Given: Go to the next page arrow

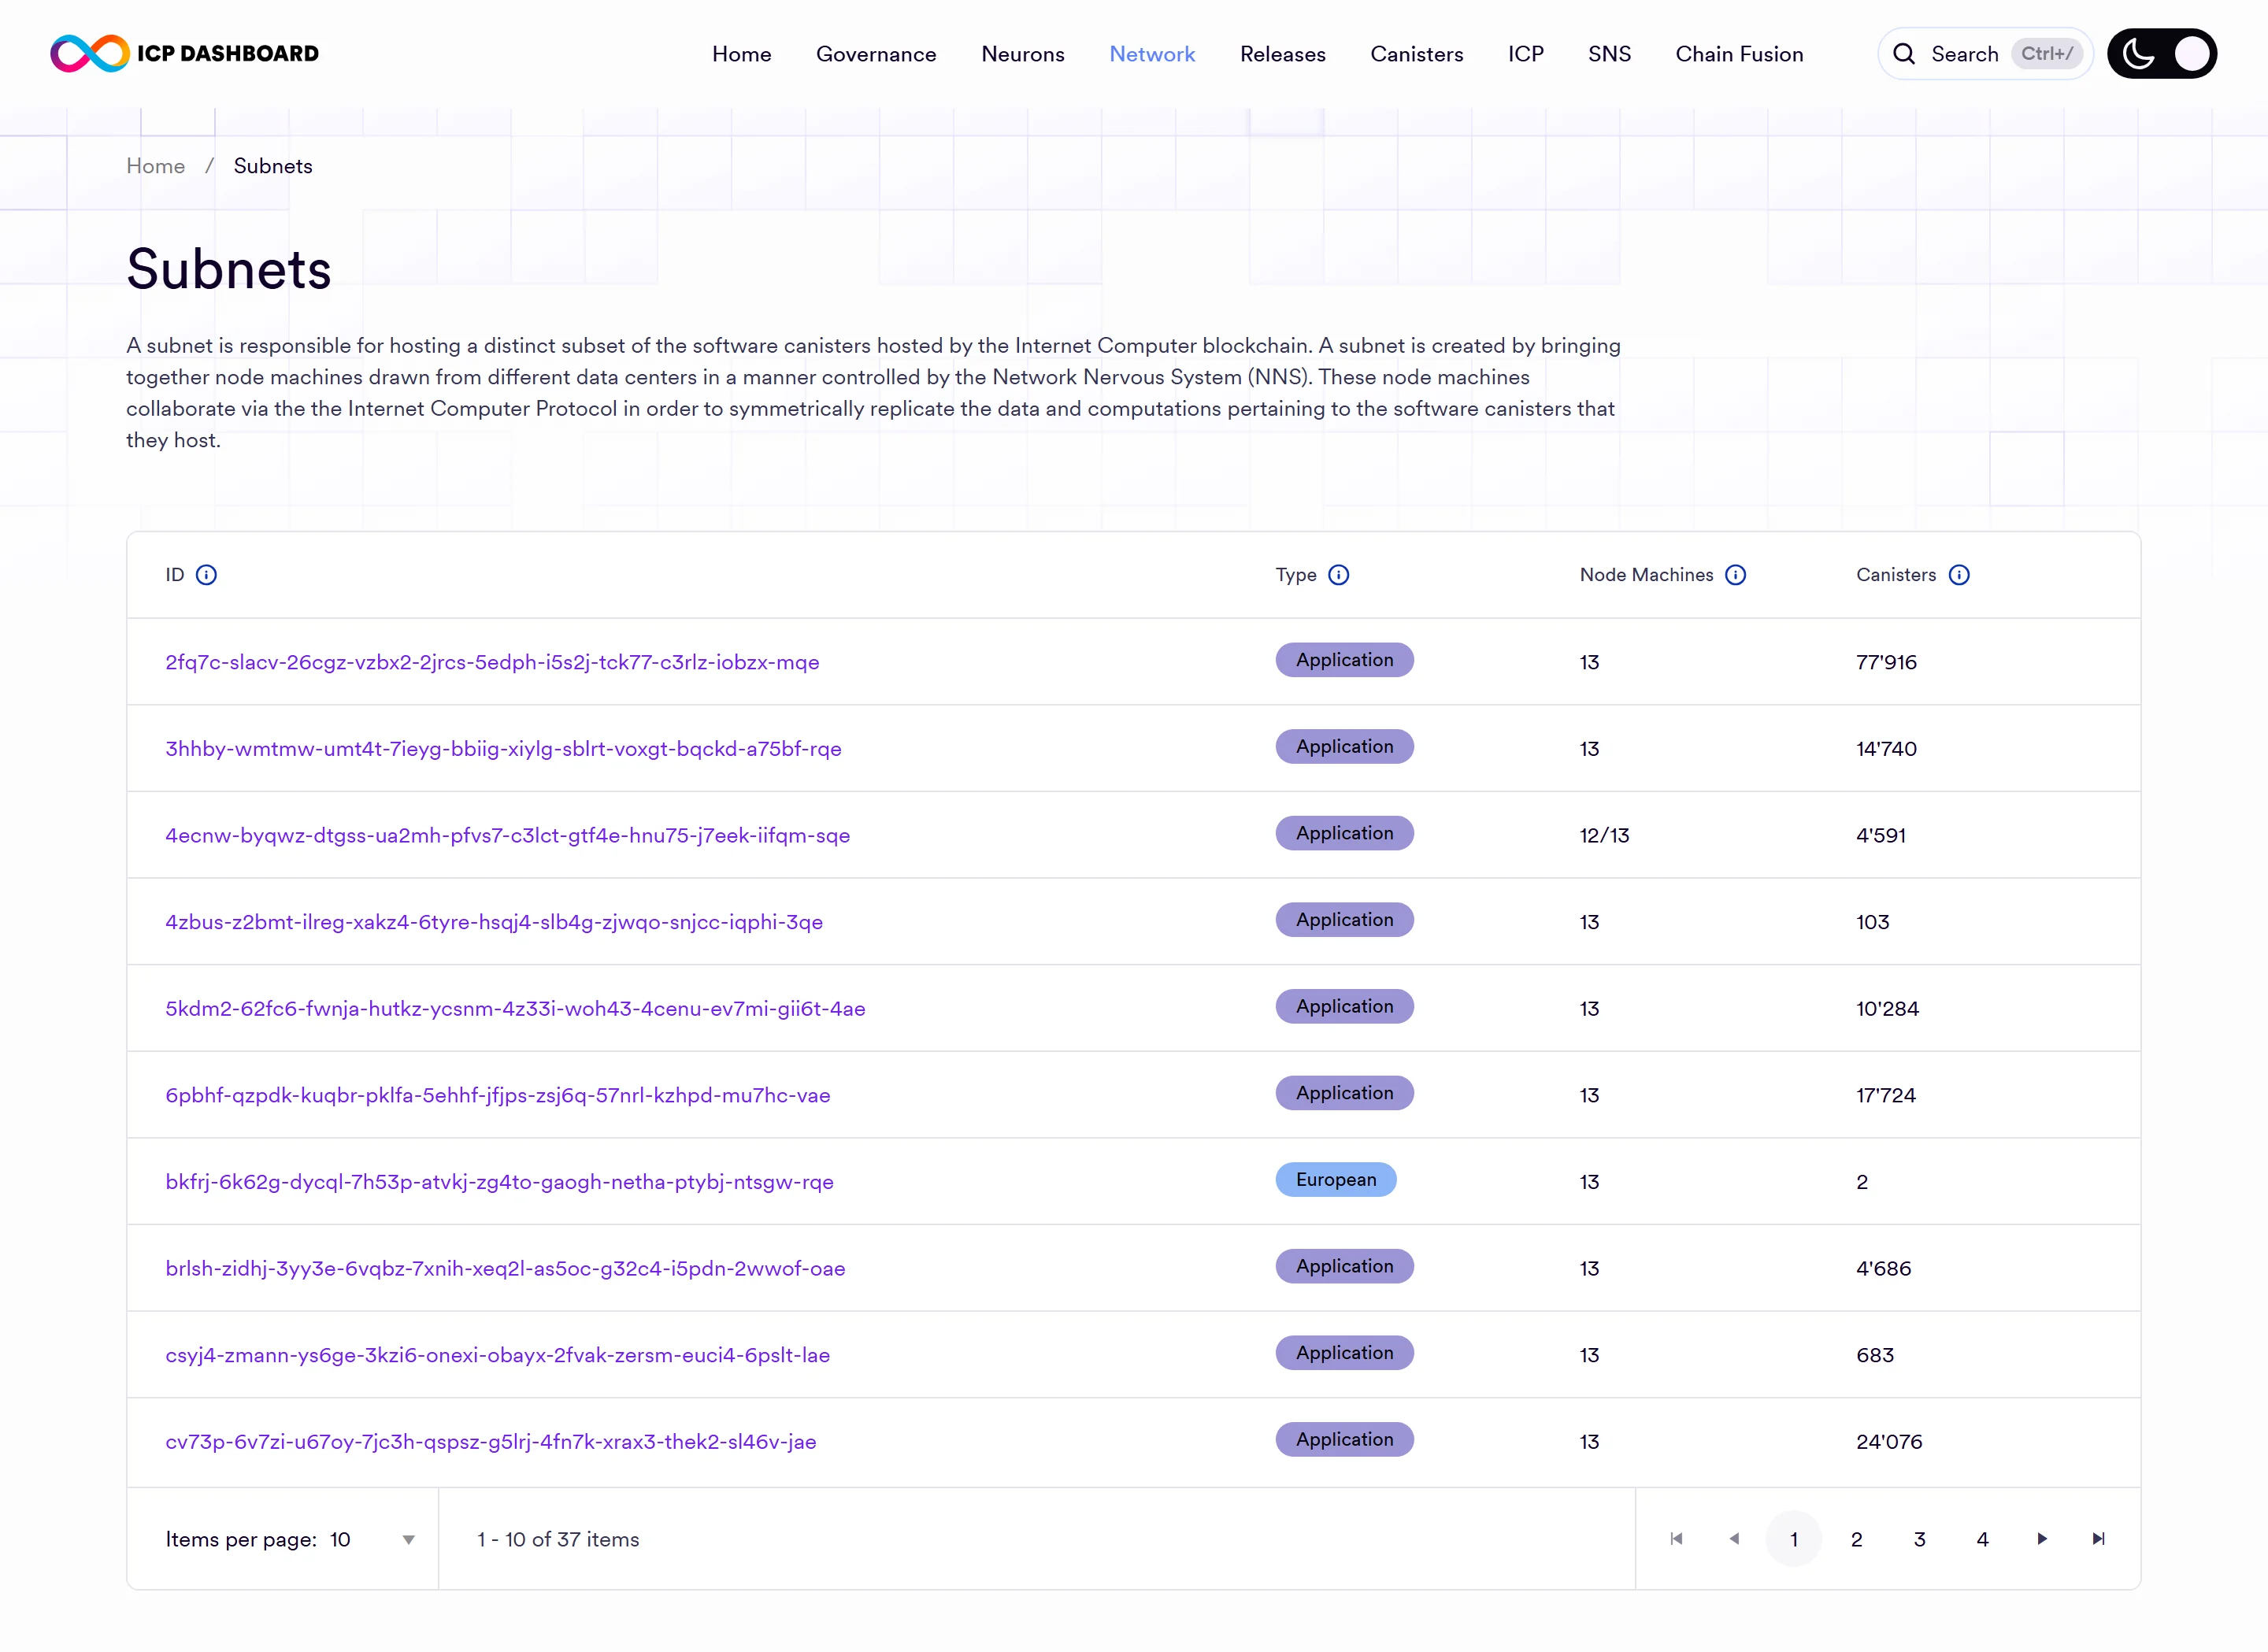Looking at the screenshot, I should 2041,1539.
